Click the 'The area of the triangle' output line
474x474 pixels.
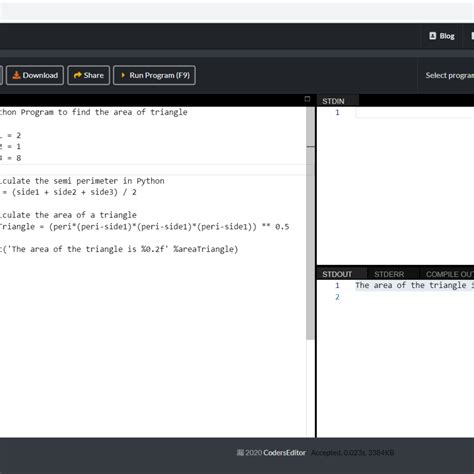tap(415, 285)
